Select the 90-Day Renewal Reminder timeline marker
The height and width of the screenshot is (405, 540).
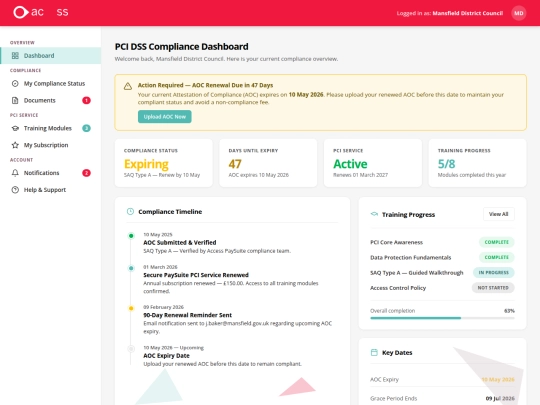point(131,308)
